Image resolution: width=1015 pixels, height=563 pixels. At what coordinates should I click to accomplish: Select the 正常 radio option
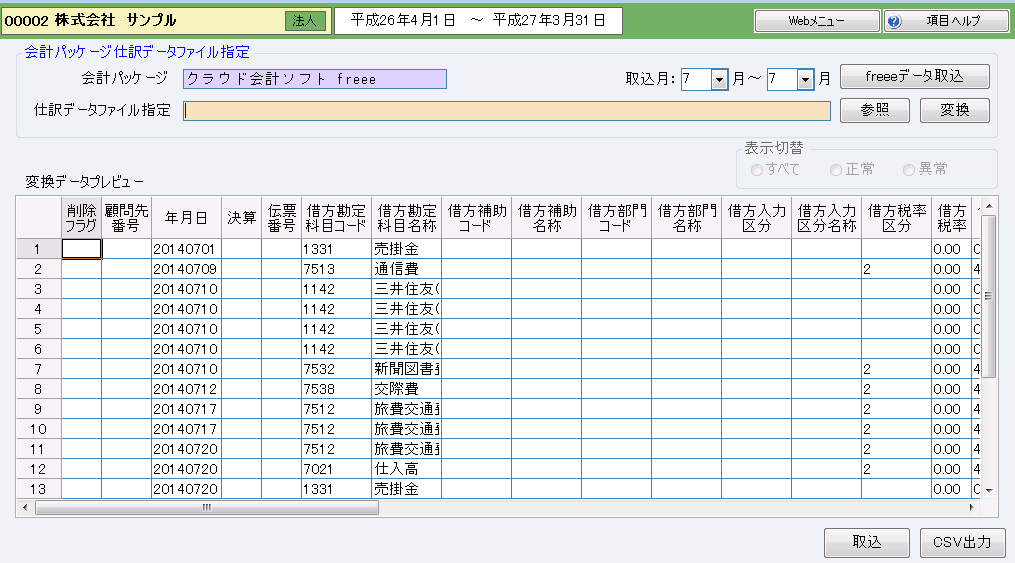(836, 170)
